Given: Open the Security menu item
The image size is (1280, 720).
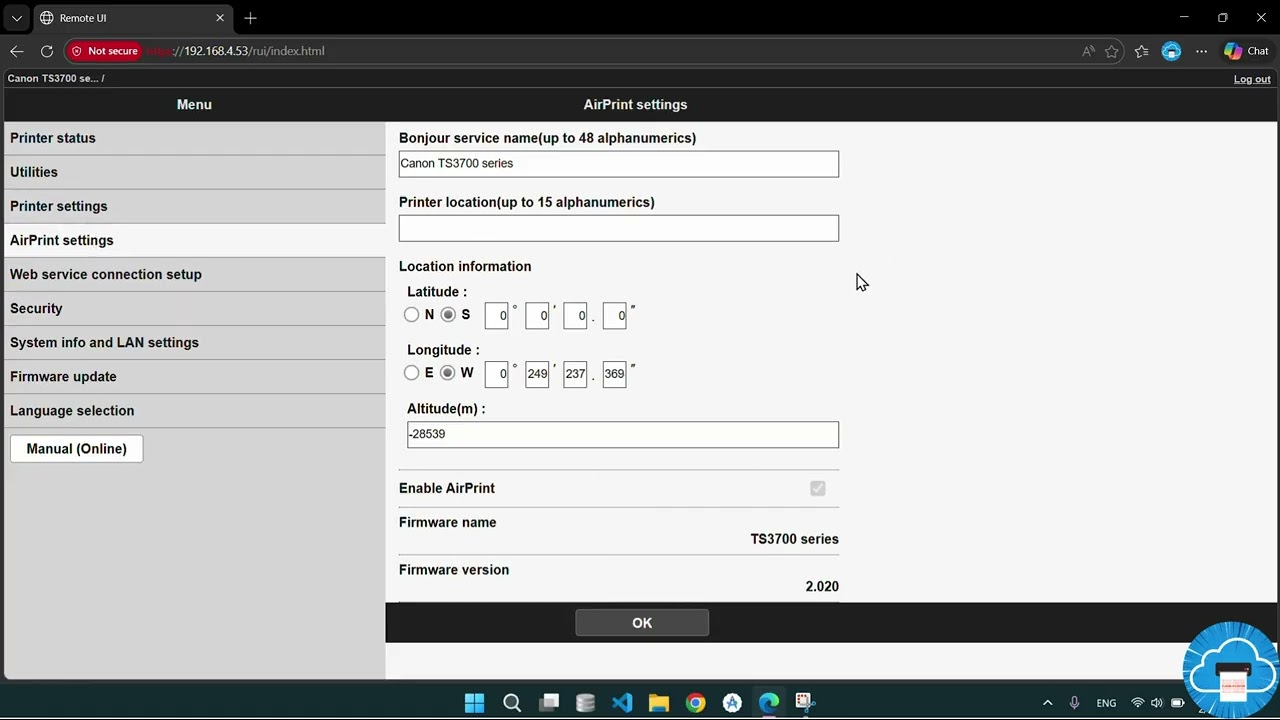Looking at the screenshot, I should [194, 308].
